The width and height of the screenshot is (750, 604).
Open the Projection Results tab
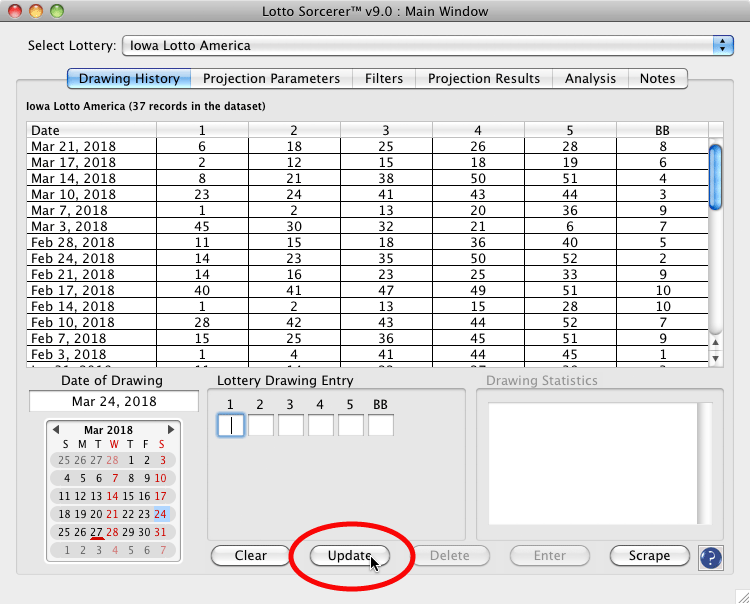point(484,78)
